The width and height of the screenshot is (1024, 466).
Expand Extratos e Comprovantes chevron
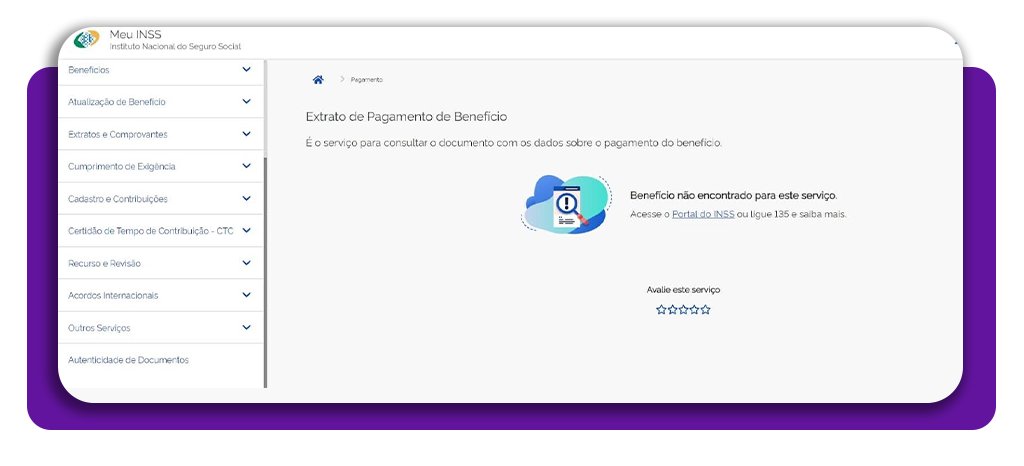point(246,134)
